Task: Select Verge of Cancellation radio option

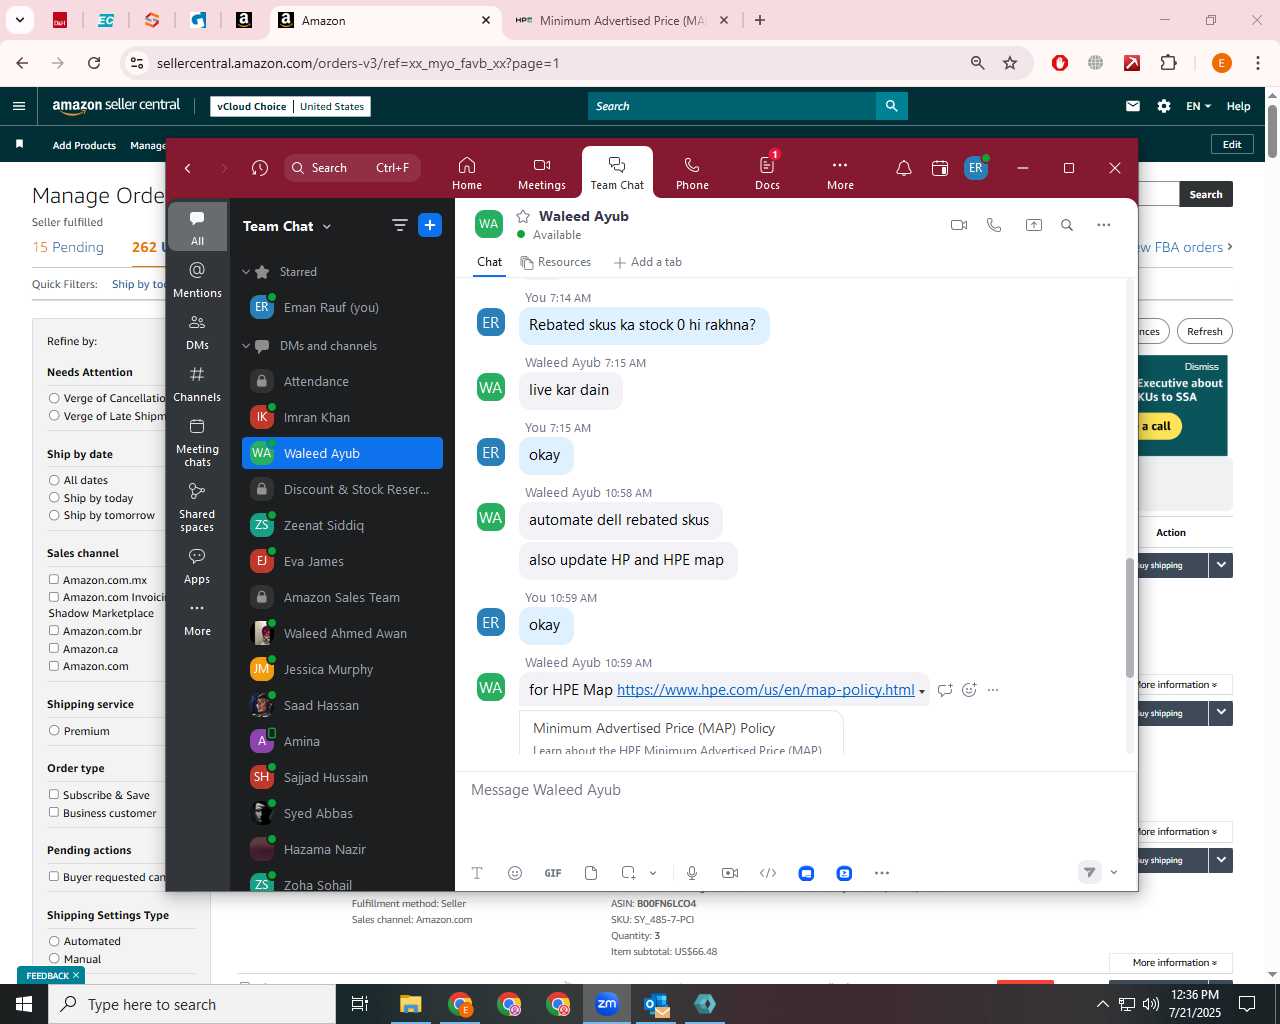Action: pyautogui.click(x=54, y=398)
